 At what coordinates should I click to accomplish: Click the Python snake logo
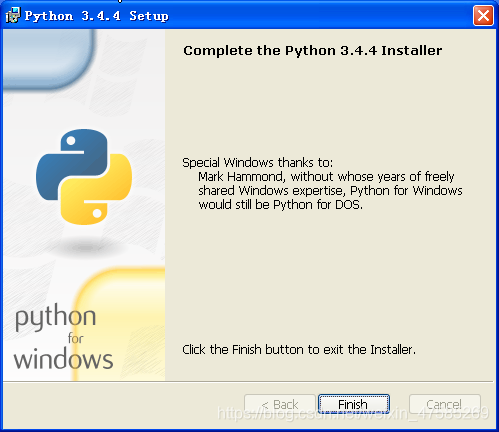(x=84, y=177)
